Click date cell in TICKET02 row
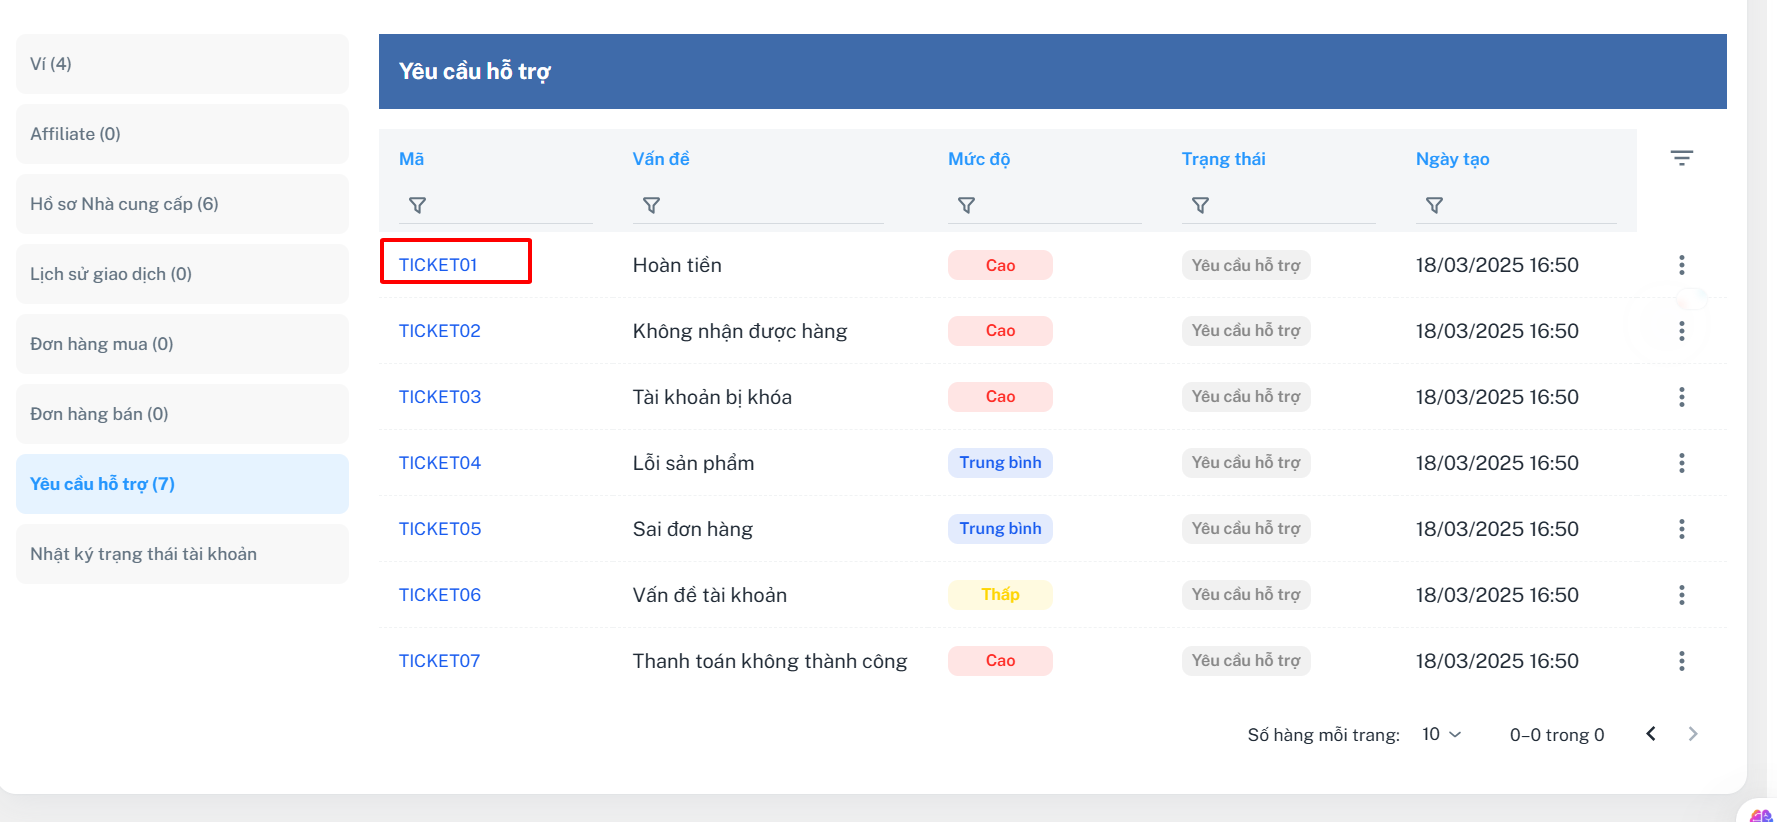 coord(1497,331)
